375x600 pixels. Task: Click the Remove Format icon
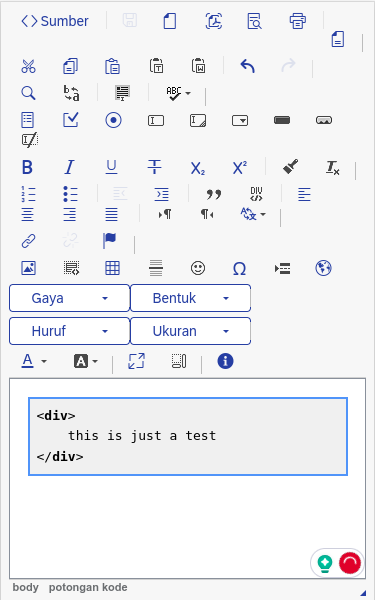pos(333,168)
